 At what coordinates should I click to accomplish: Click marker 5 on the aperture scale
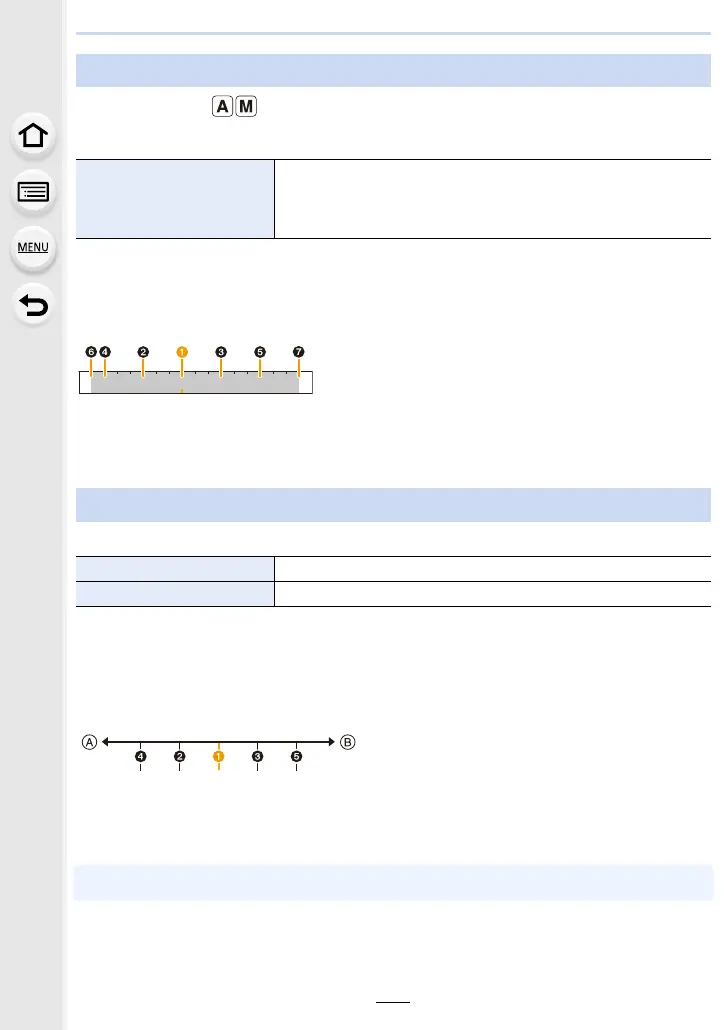[x=260, y=352]
